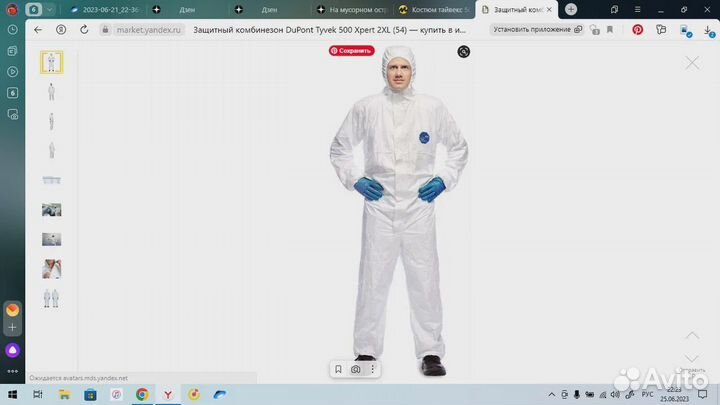Image resolution: width=720 pixels, height=405 pixels.
Task: Open history clock icon in sidebar
Action: point(12,29)
